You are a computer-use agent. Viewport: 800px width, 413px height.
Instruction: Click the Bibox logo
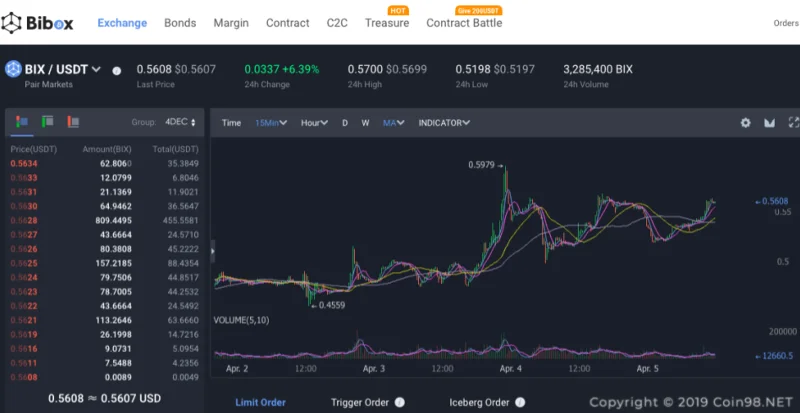tap(37, 23)
